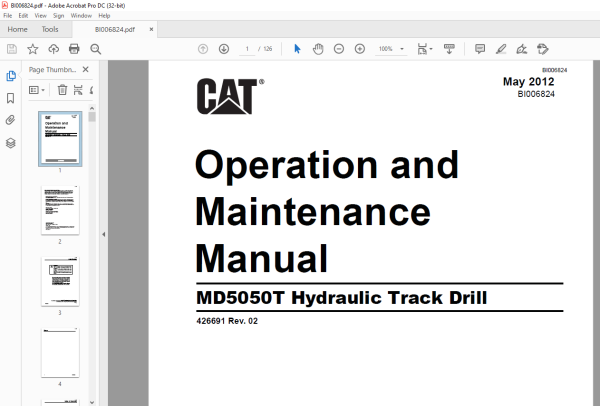Print the document with the printer icon
This screenshot has width=600, height=406.
pos(74,49)
